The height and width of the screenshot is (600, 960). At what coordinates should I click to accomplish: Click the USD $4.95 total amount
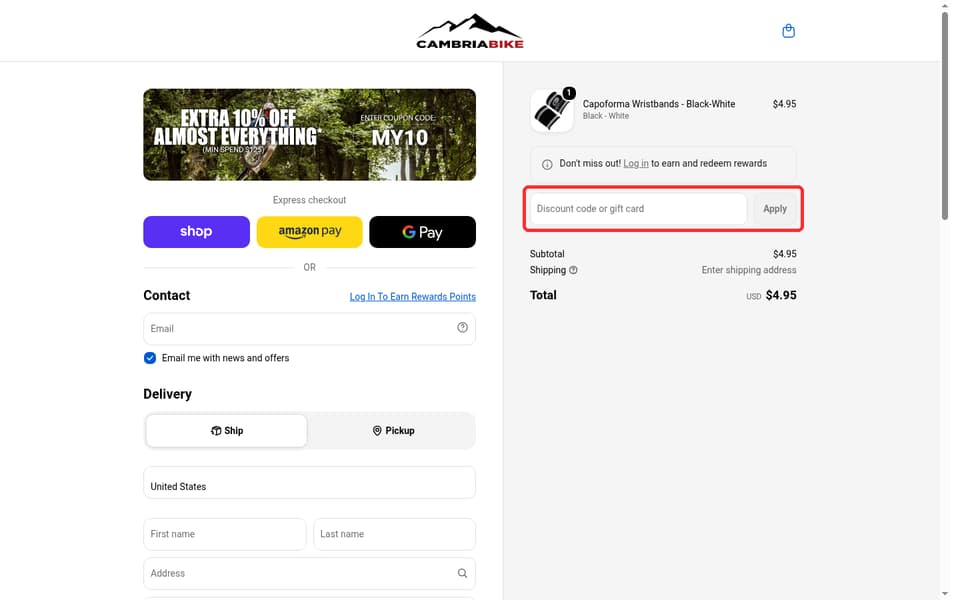(771, 295)
